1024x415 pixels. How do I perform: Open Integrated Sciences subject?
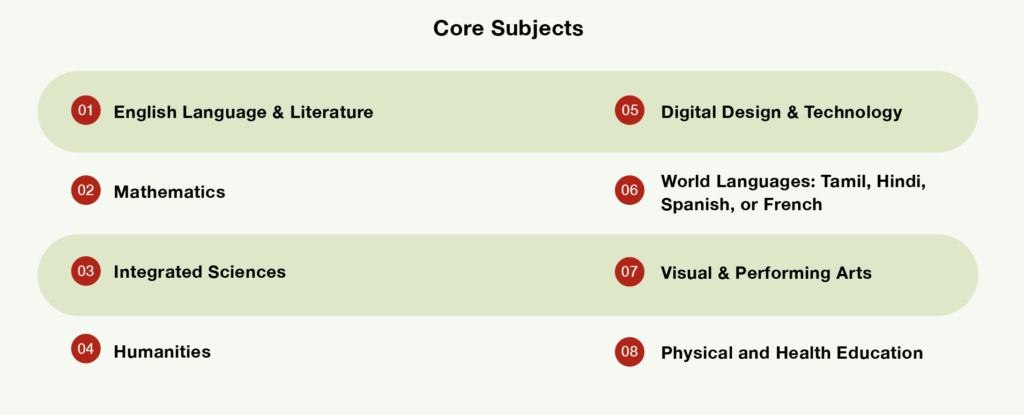point(200,272)
